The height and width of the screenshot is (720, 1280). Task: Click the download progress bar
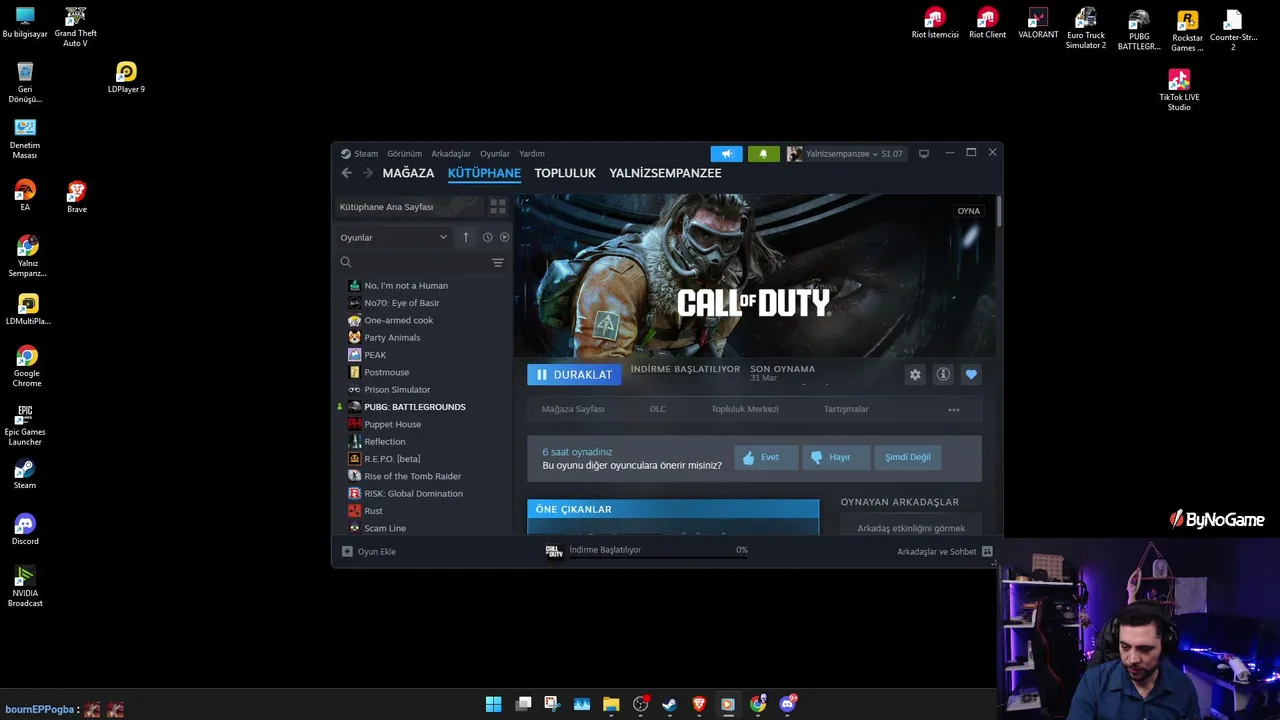click(659, 557)
